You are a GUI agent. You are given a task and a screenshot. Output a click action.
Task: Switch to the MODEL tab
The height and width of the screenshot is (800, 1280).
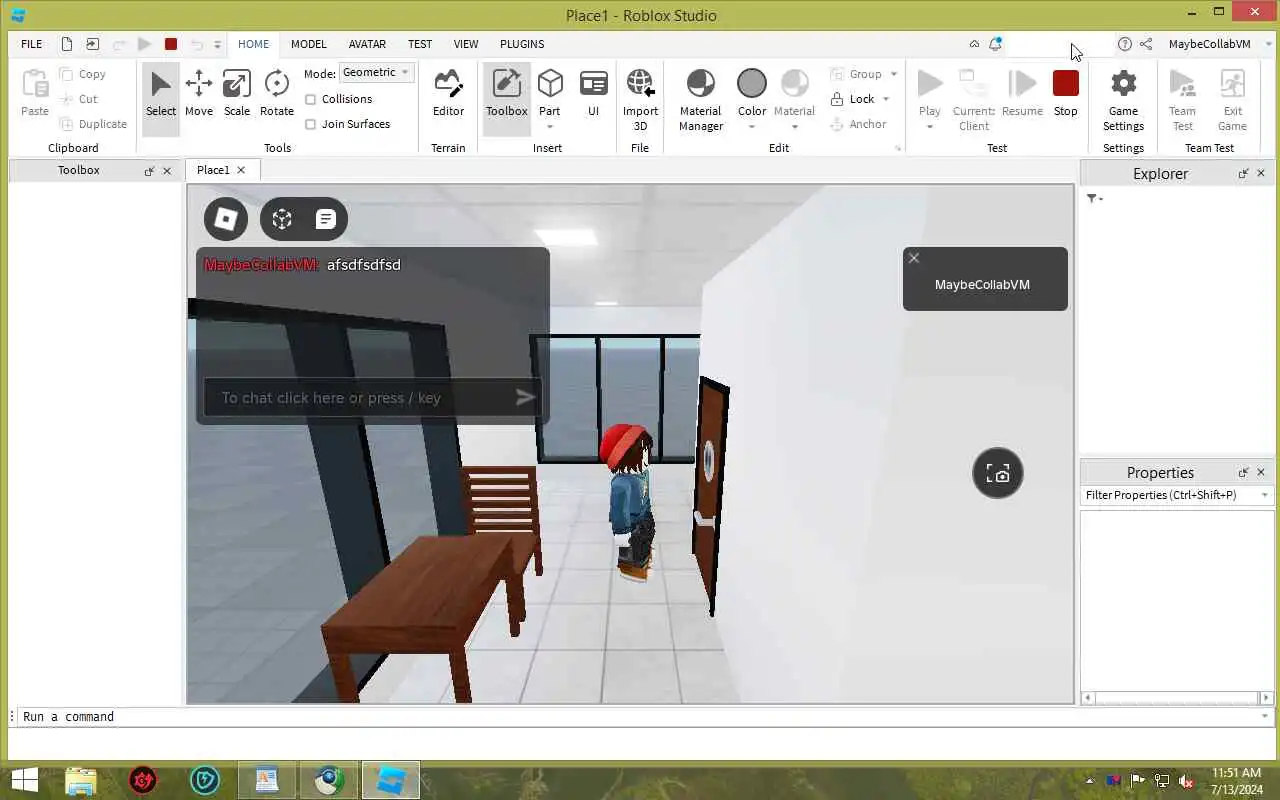tap(309, 44)
